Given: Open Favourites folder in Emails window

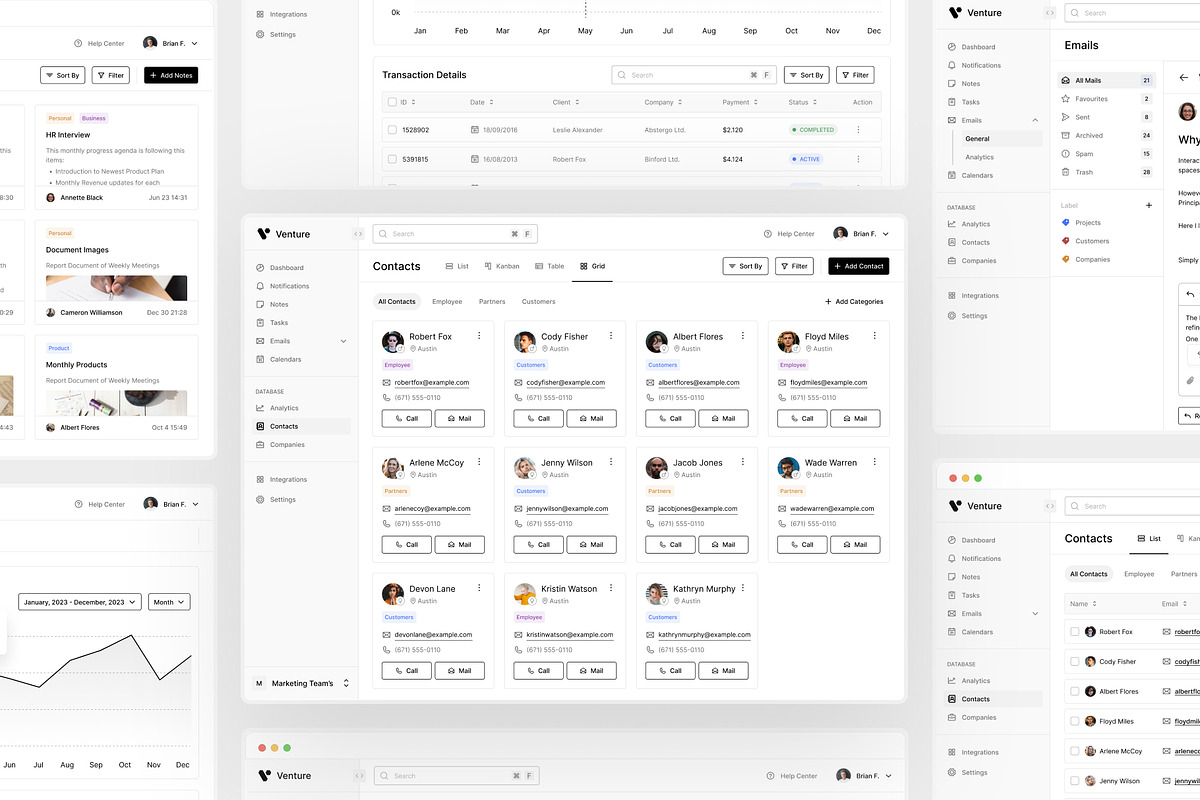Looking at the screenshot, I should (x=1106, y=99).
